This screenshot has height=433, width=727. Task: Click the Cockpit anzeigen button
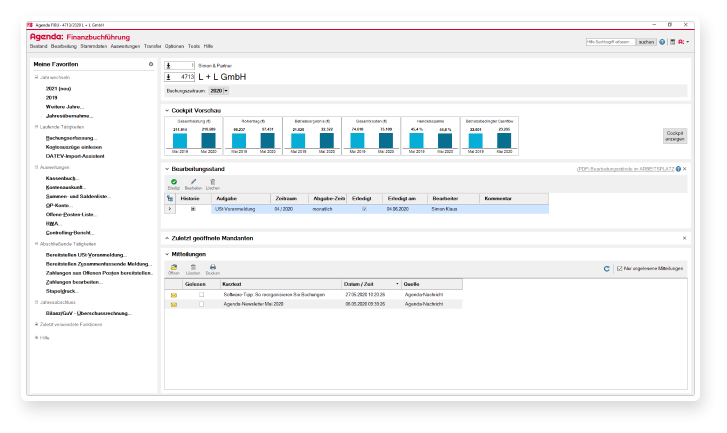(x=675, y=135)
